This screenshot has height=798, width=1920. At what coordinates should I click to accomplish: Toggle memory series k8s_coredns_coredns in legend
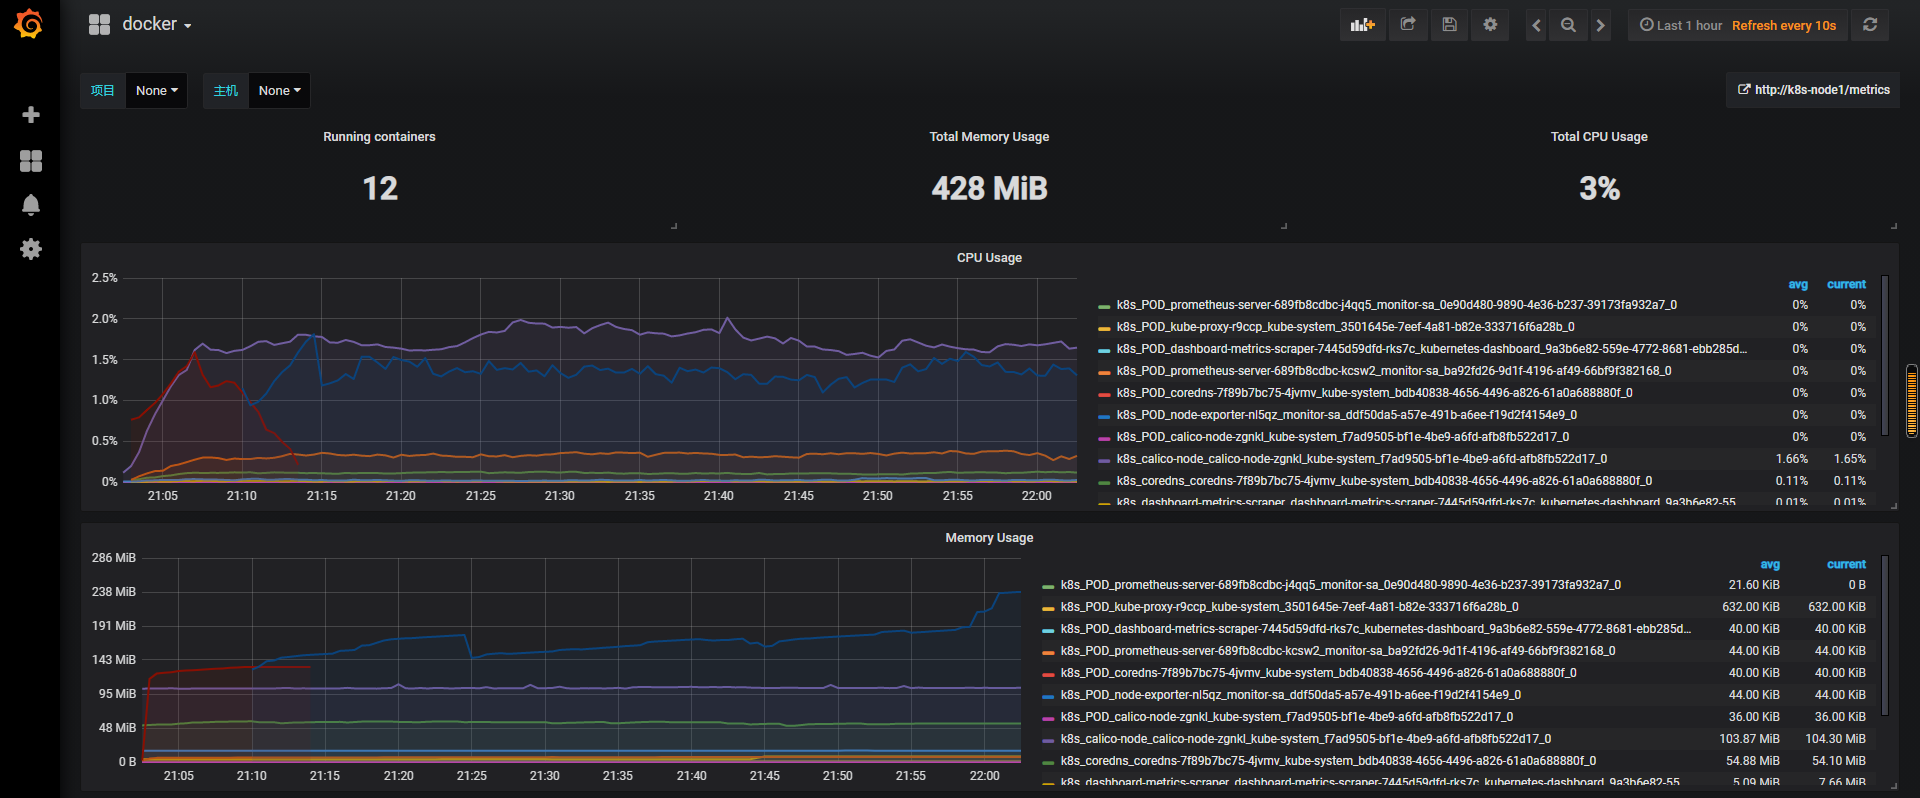(1328, 761)
